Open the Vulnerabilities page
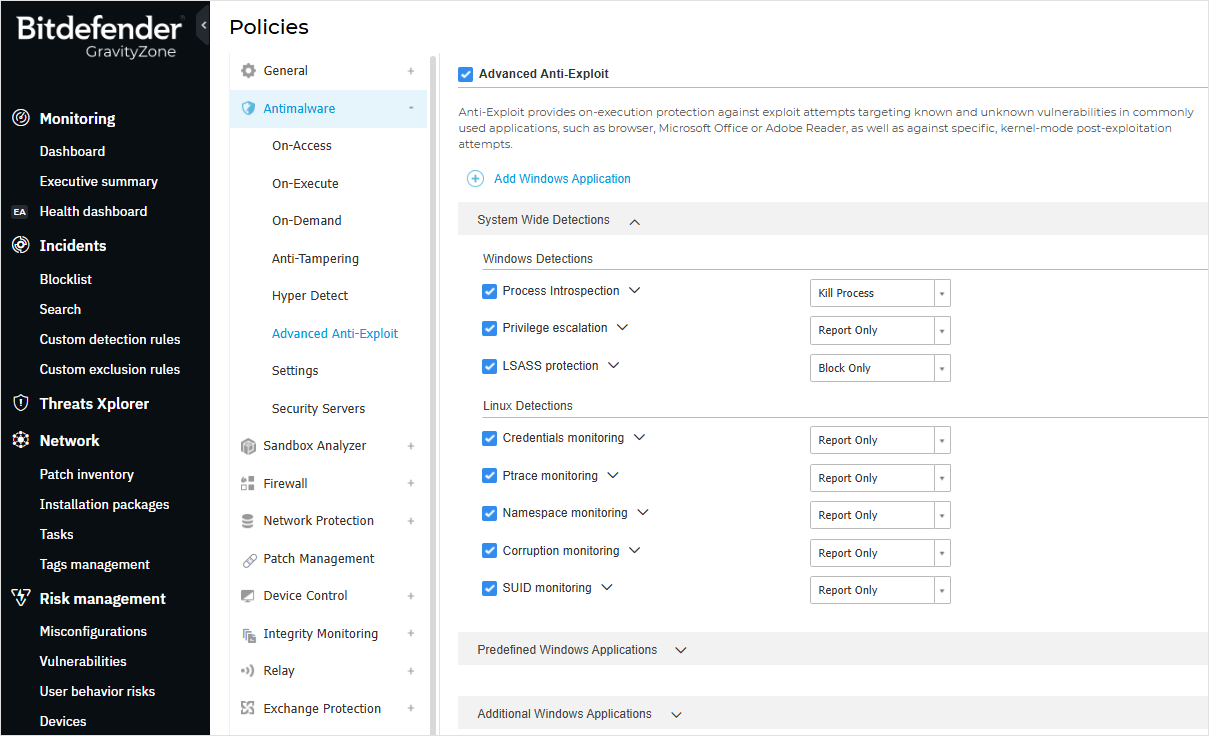 (83, 662)
